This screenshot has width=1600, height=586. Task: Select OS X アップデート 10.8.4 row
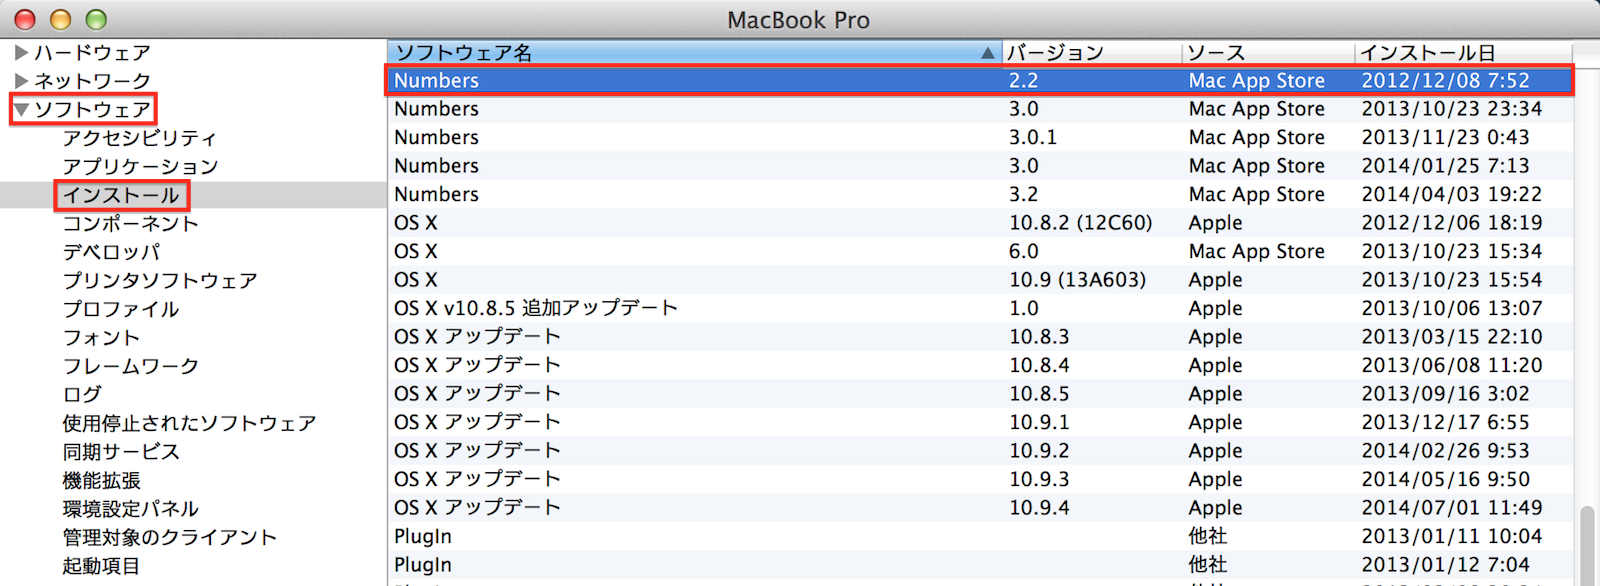980,365
